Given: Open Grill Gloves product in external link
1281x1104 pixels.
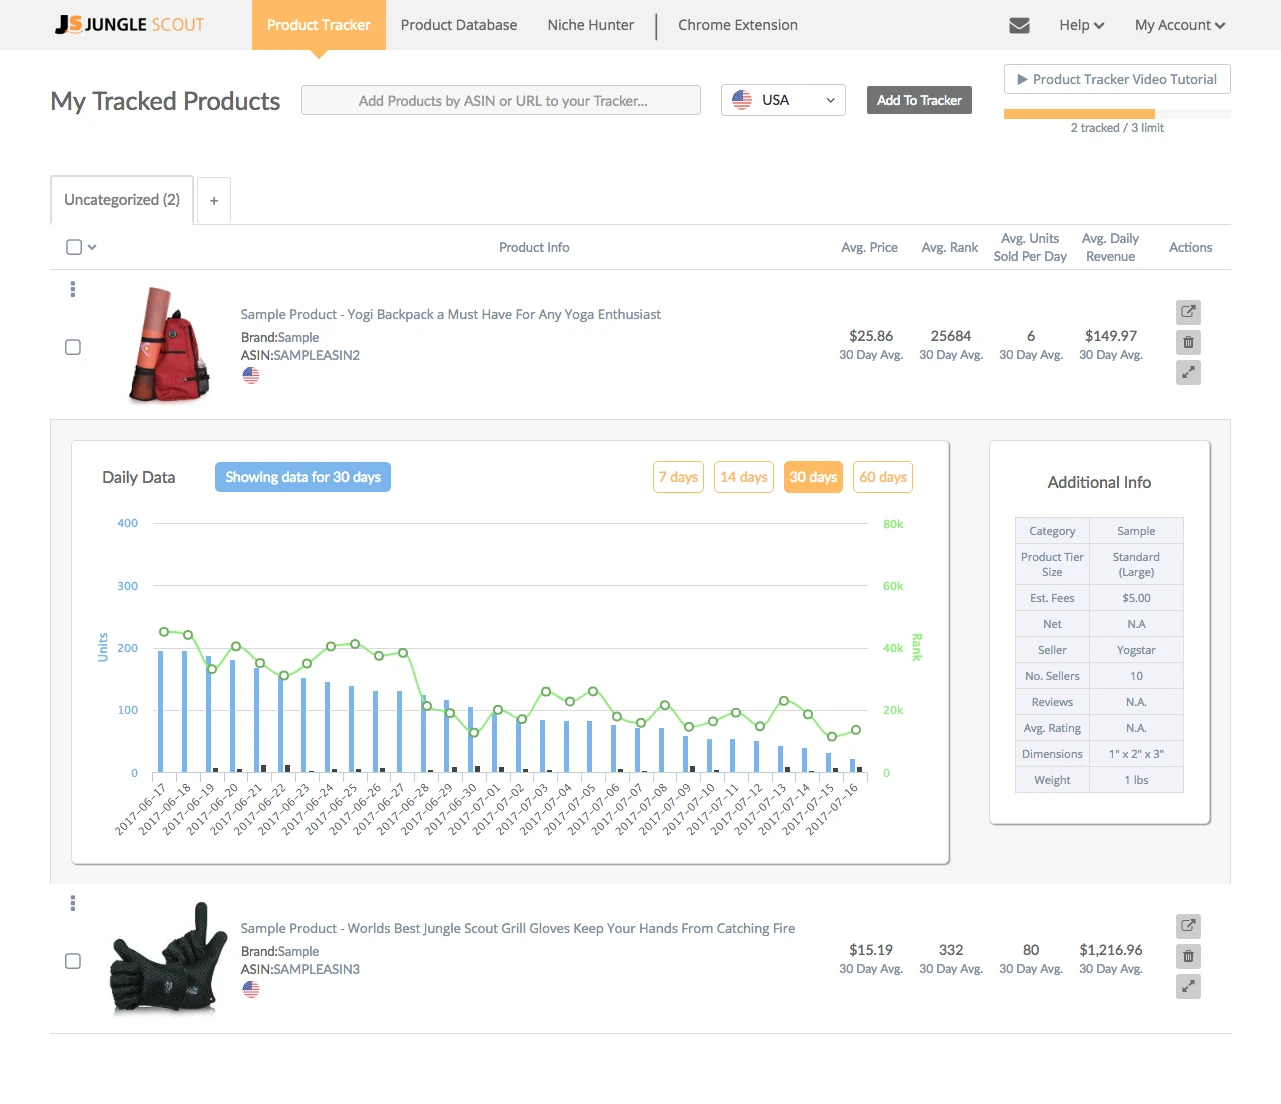Looking at the screenshot, I should (1188, 926).
